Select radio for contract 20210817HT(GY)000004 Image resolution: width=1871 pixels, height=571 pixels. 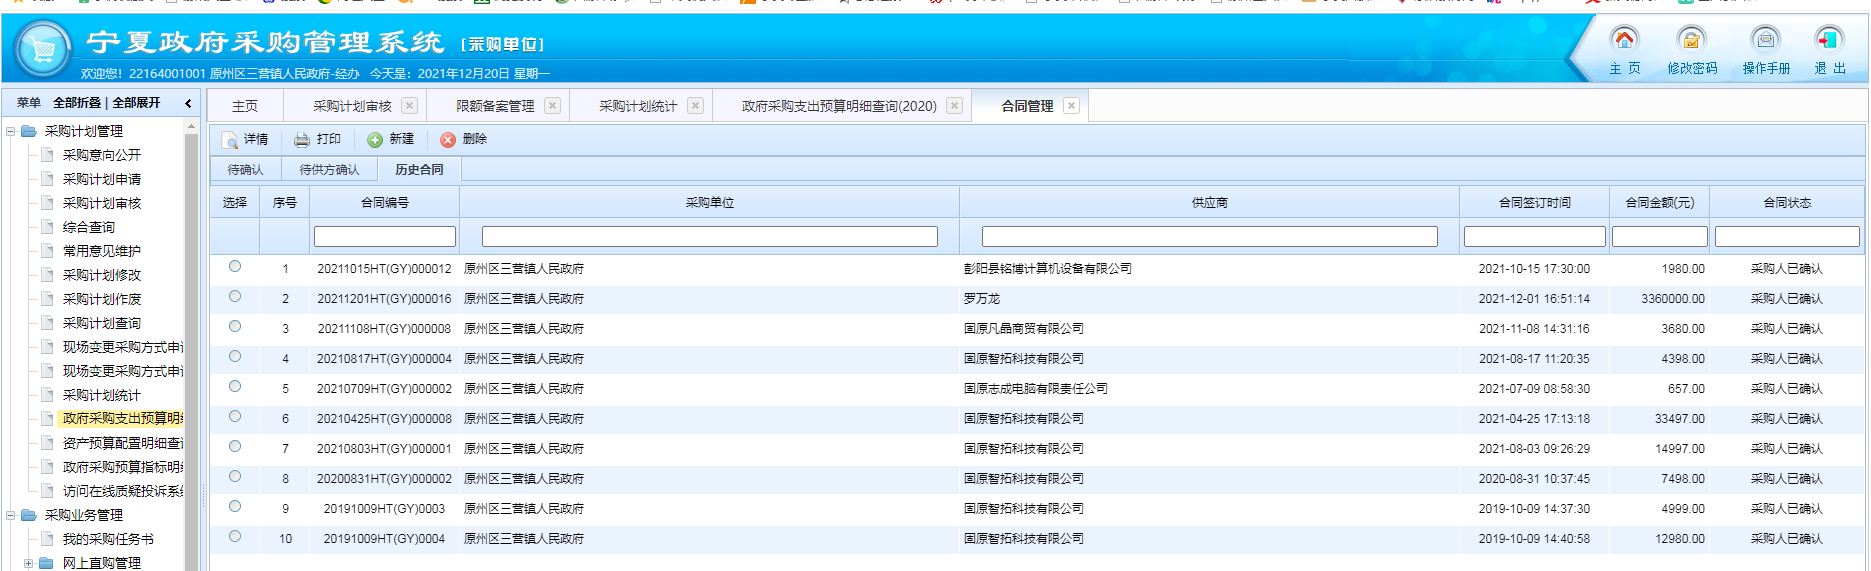tap(235, 356)
